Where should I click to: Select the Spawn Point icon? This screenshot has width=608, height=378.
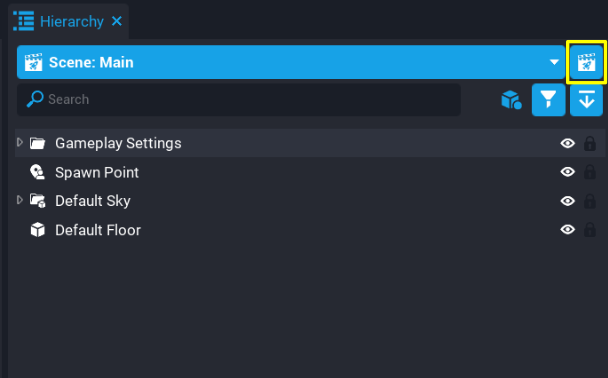(38, 172)
